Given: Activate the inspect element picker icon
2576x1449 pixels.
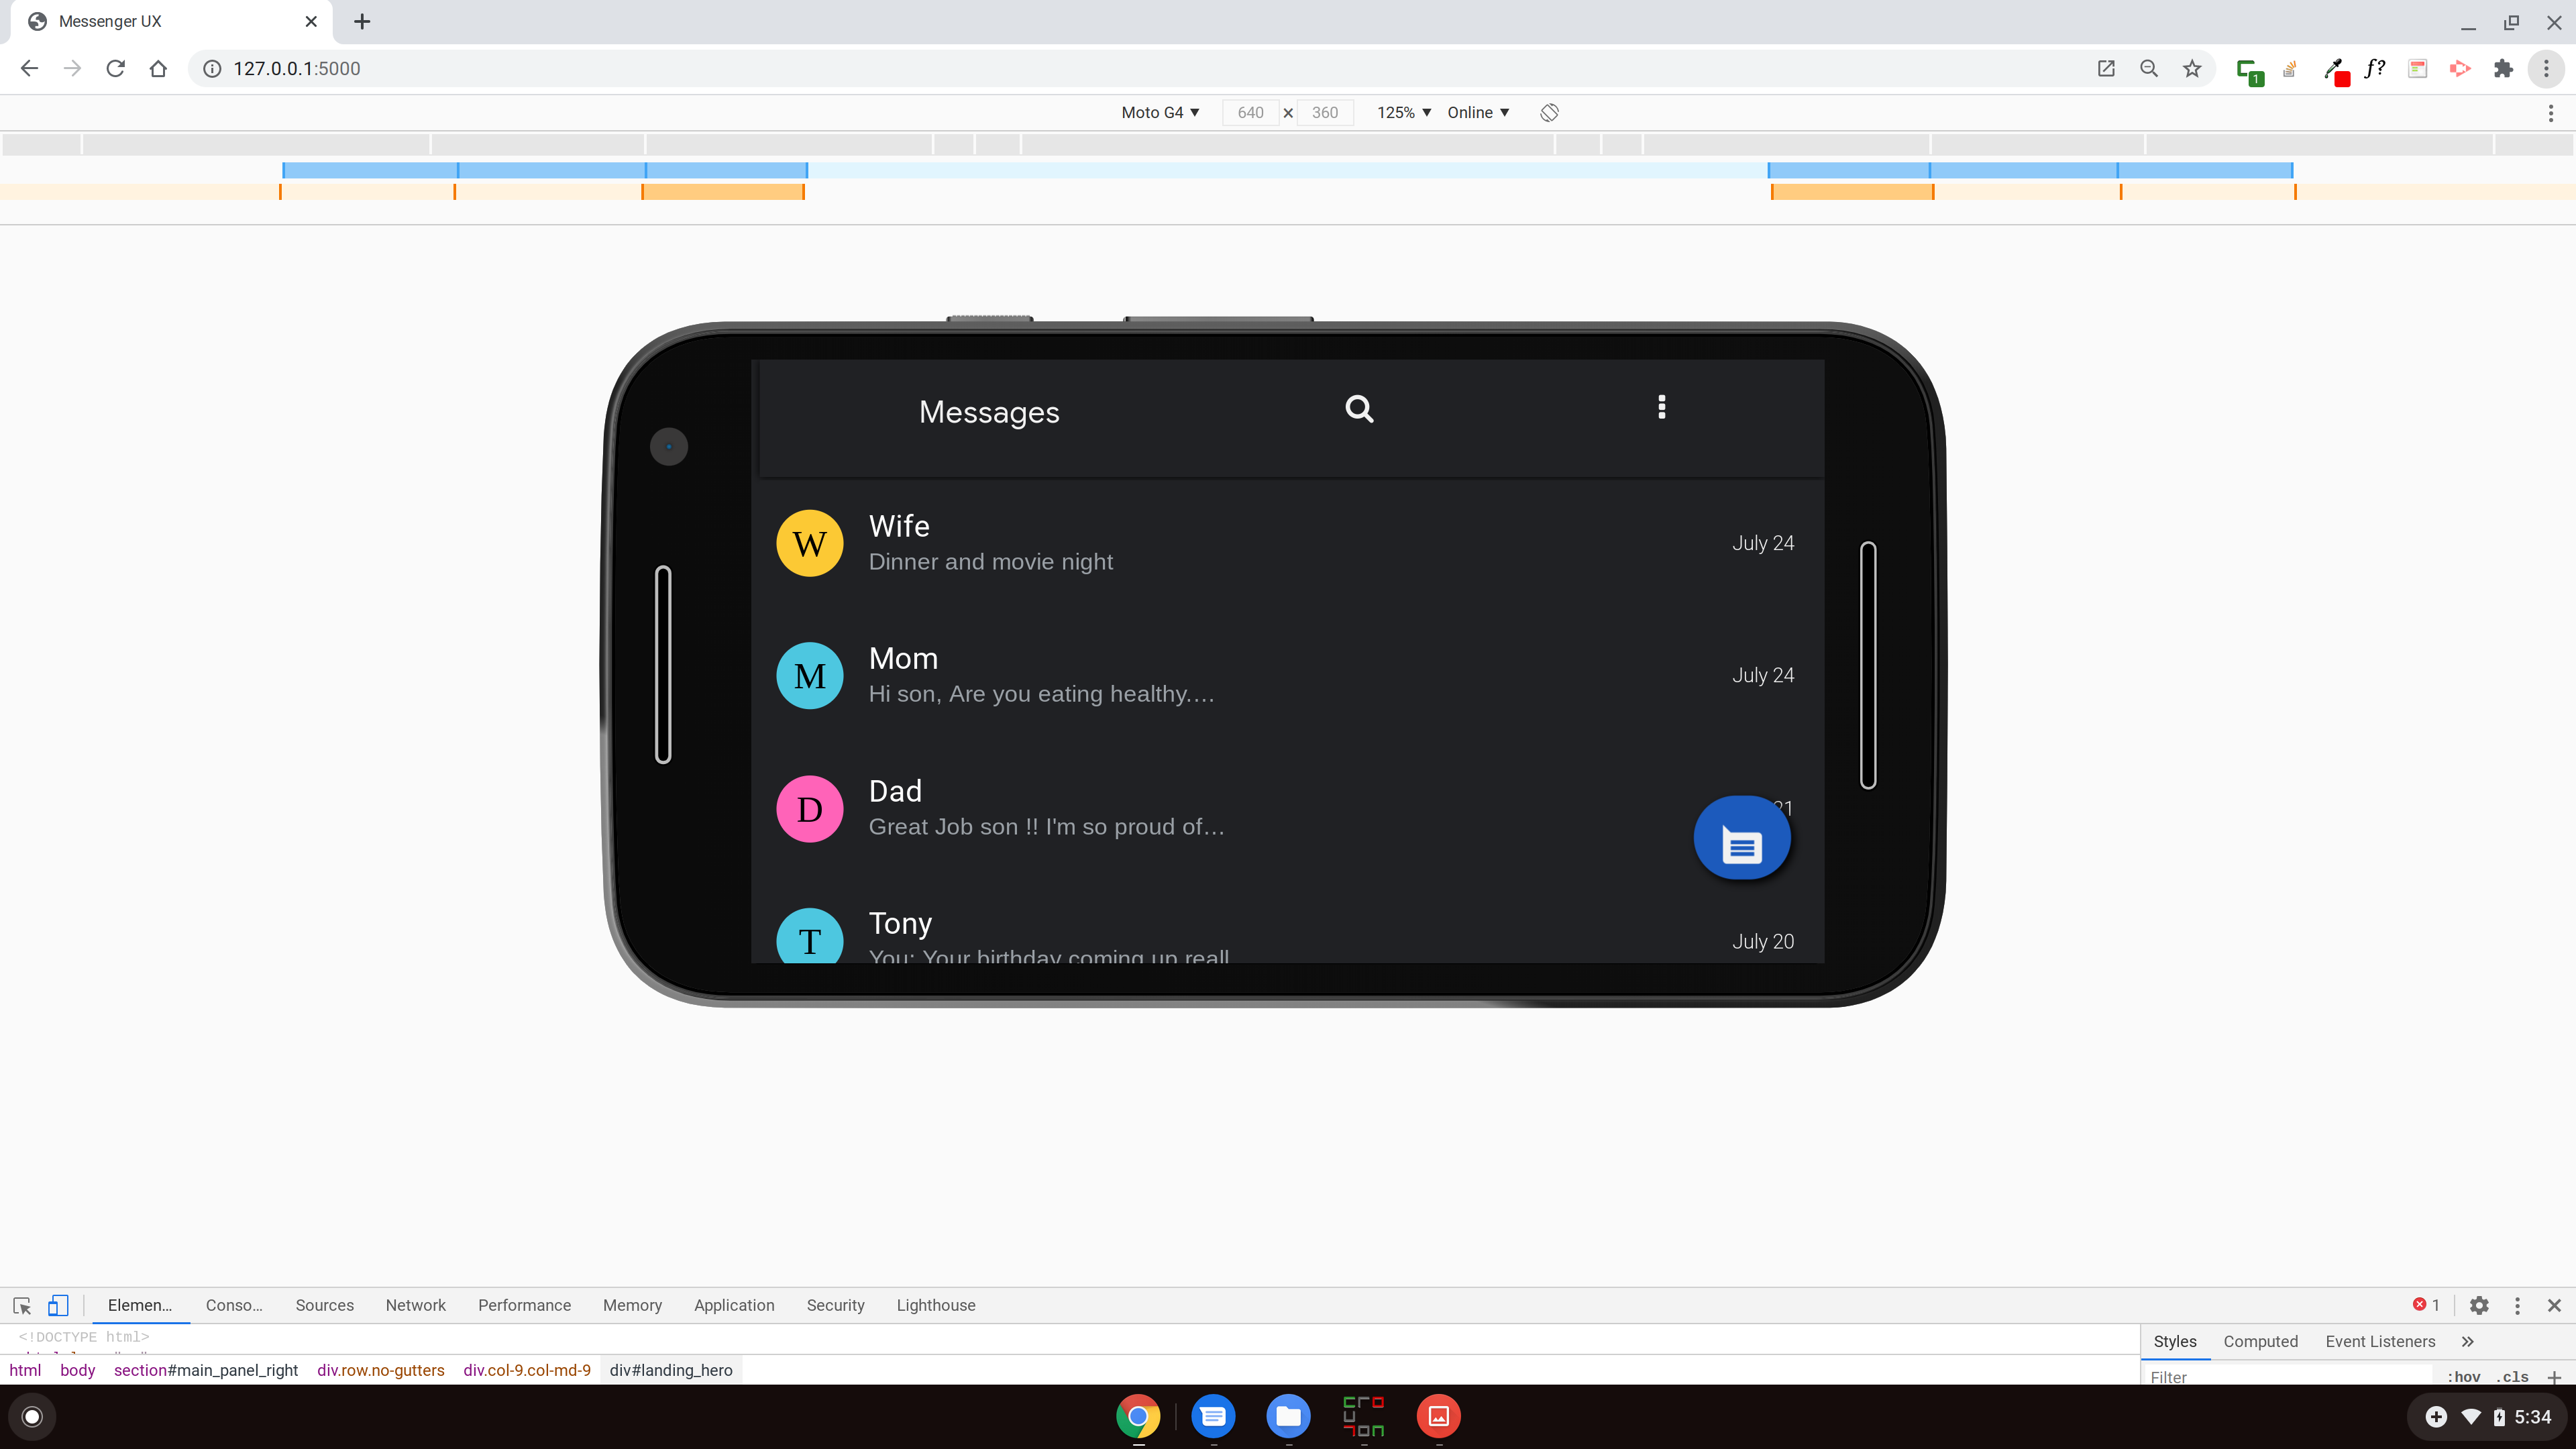Looking at the screenshot, I should point(22,1305).
